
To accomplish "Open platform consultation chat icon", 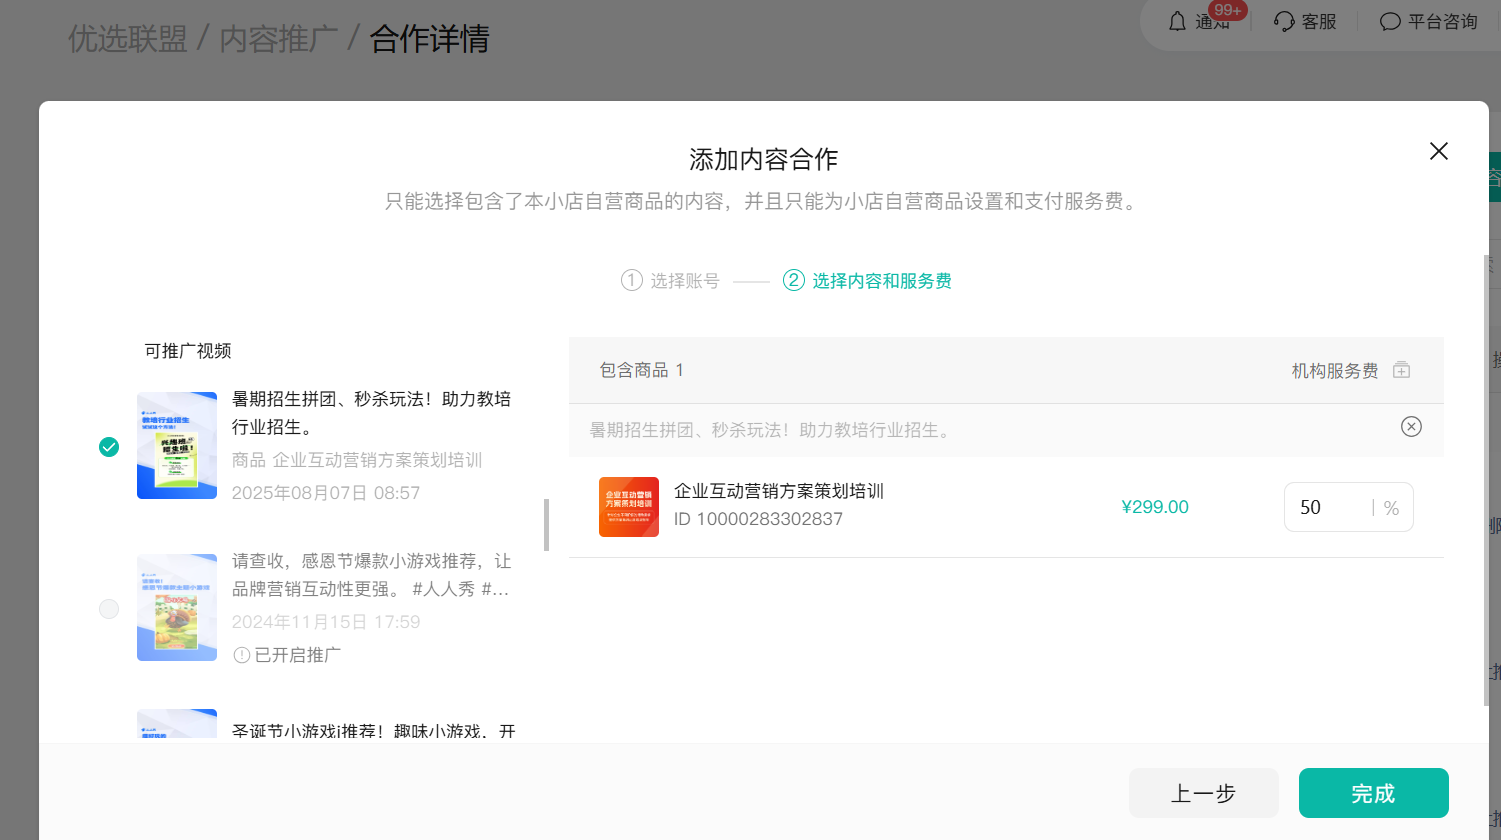I will tap(1390, 21).
